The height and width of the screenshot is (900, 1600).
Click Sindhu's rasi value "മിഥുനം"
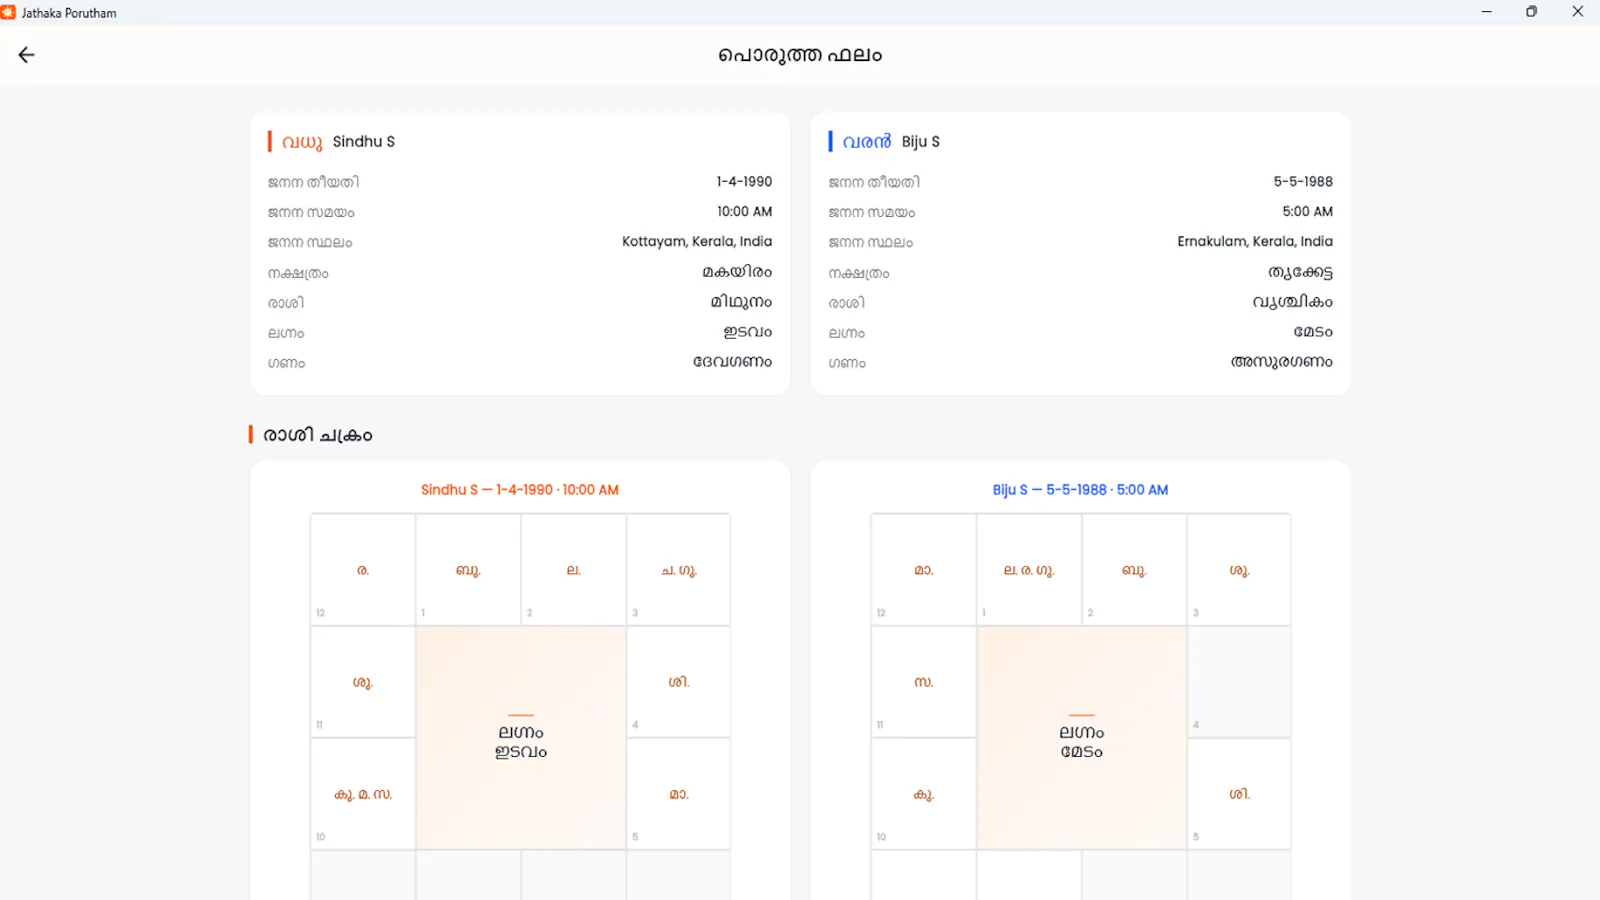tap(741, 302)
